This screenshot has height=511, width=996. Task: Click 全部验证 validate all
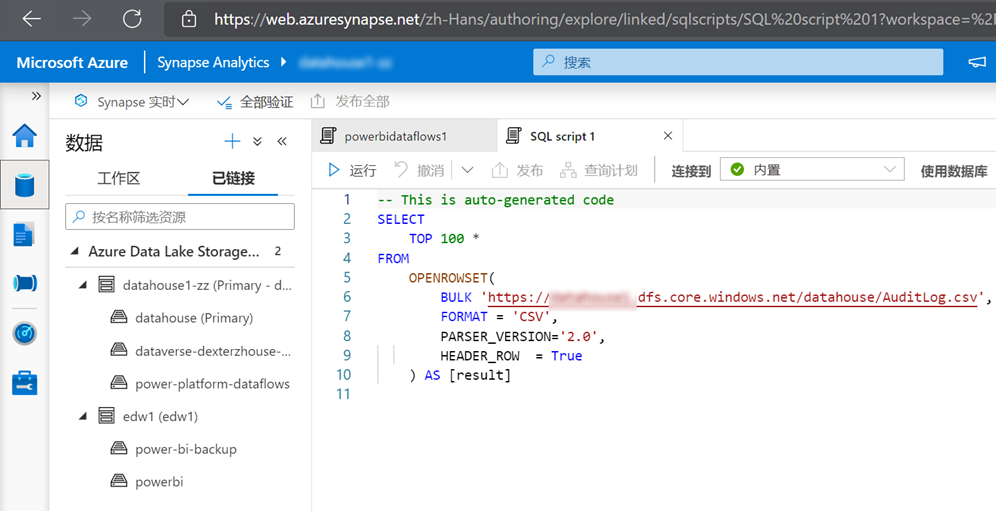(x=255, y=102)
